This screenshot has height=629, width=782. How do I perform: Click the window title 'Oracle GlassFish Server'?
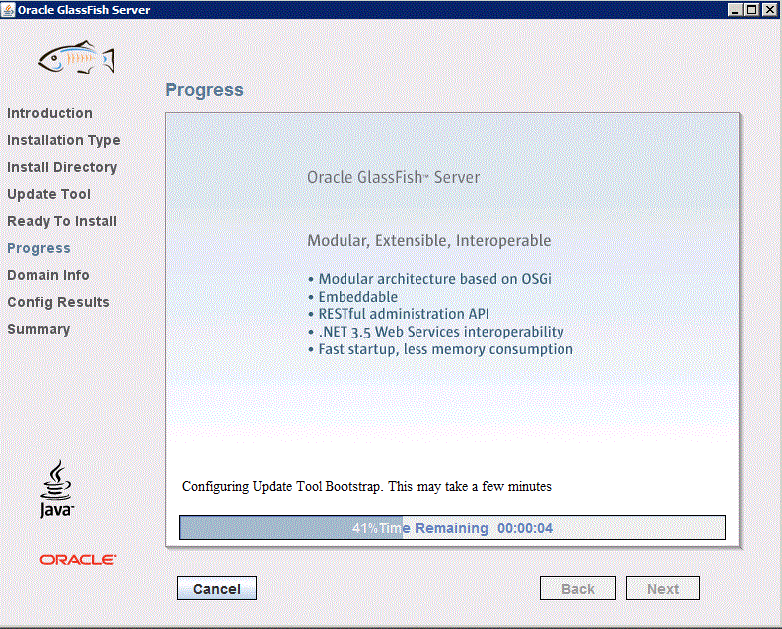84,10
